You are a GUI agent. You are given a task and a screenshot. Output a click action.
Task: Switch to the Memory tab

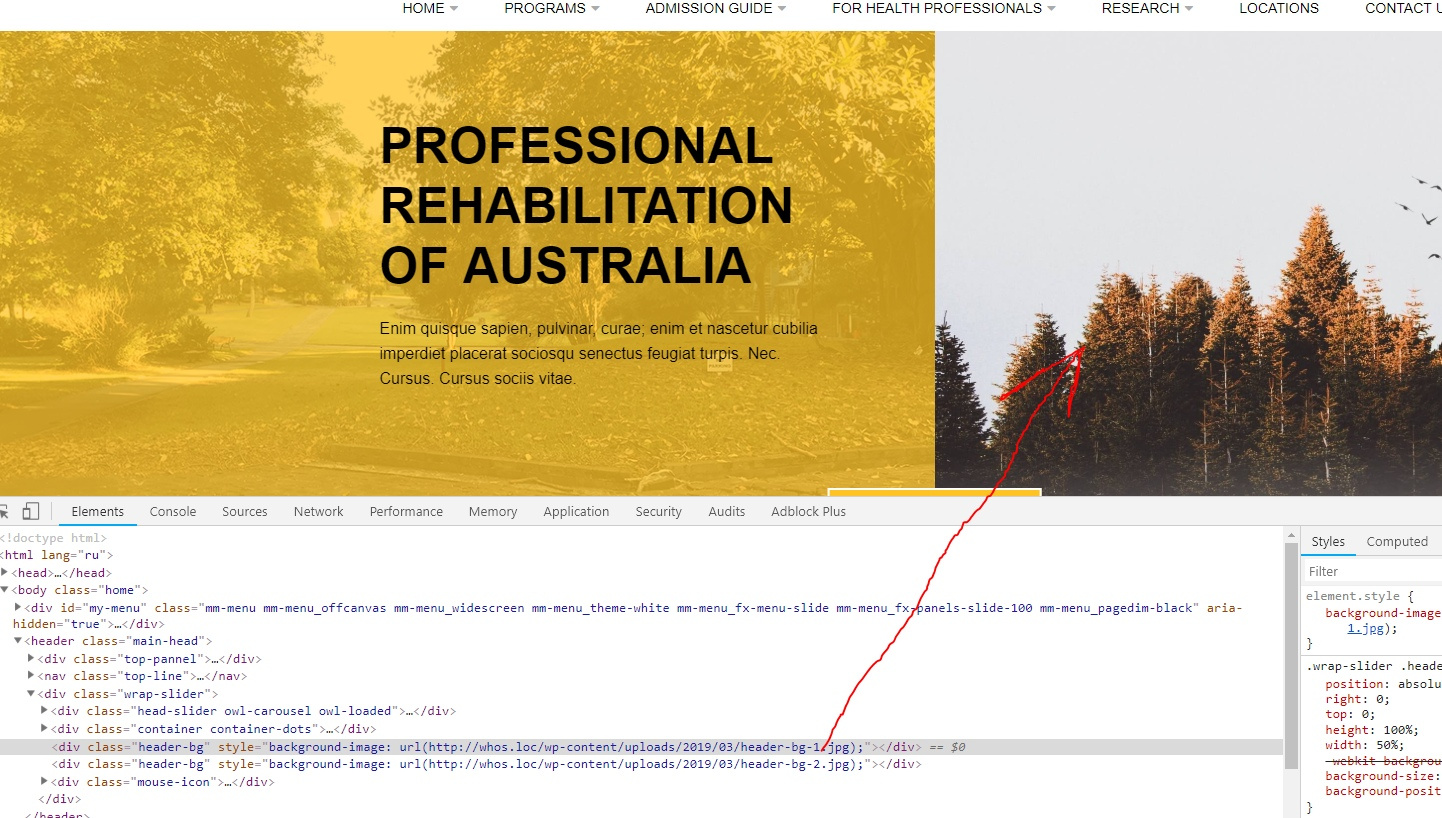point(493,511)
